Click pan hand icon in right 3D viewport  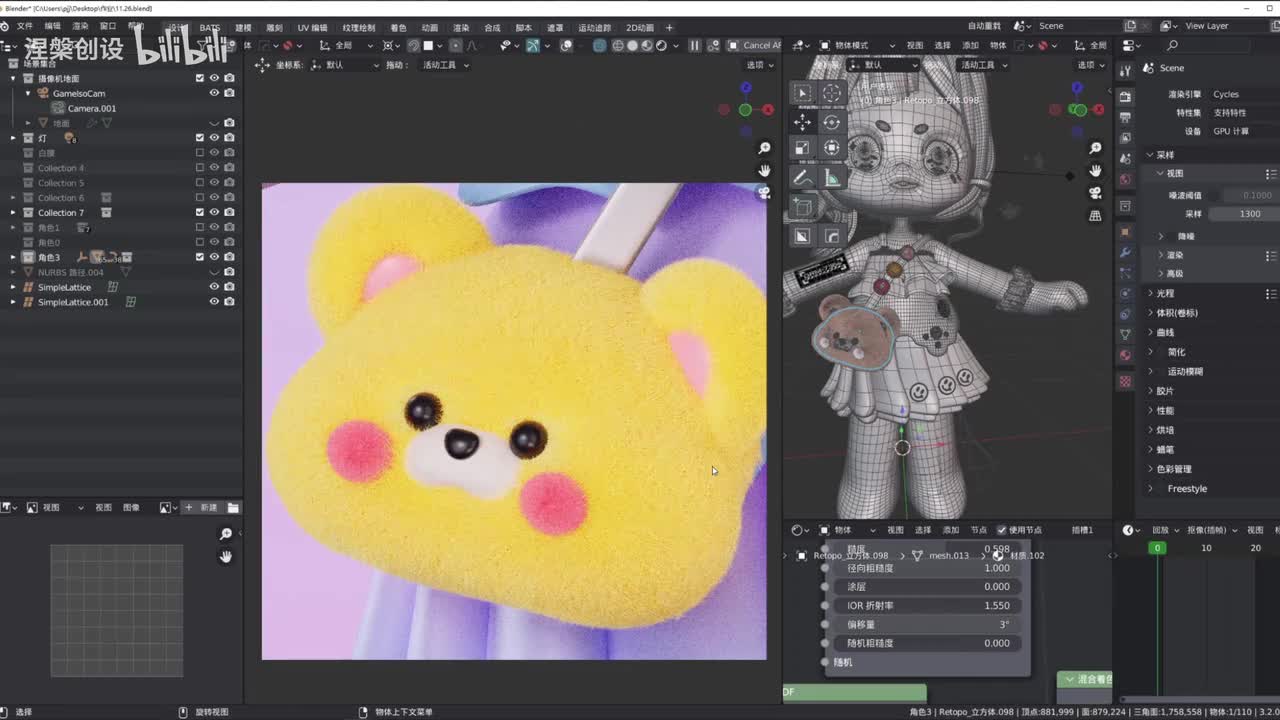[1095, 170]
